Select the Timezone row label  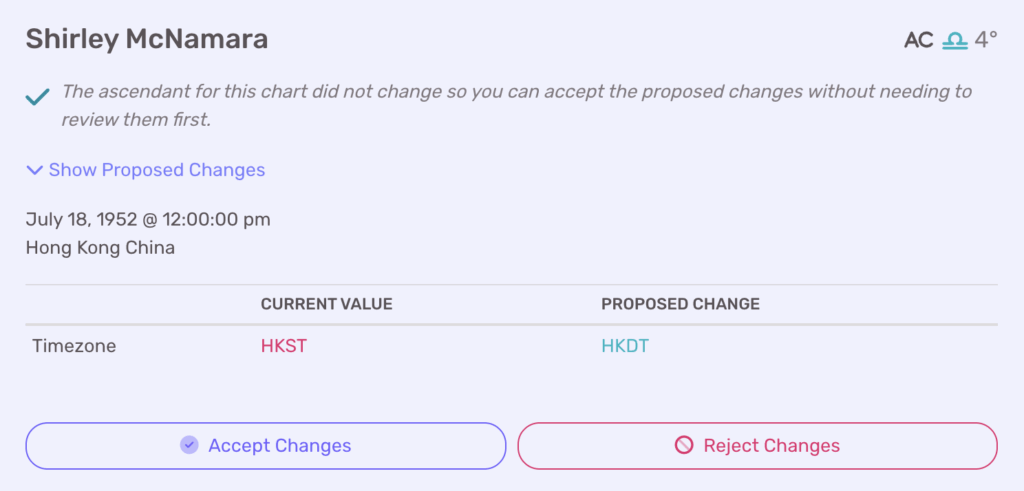click(x=74, y=347)
